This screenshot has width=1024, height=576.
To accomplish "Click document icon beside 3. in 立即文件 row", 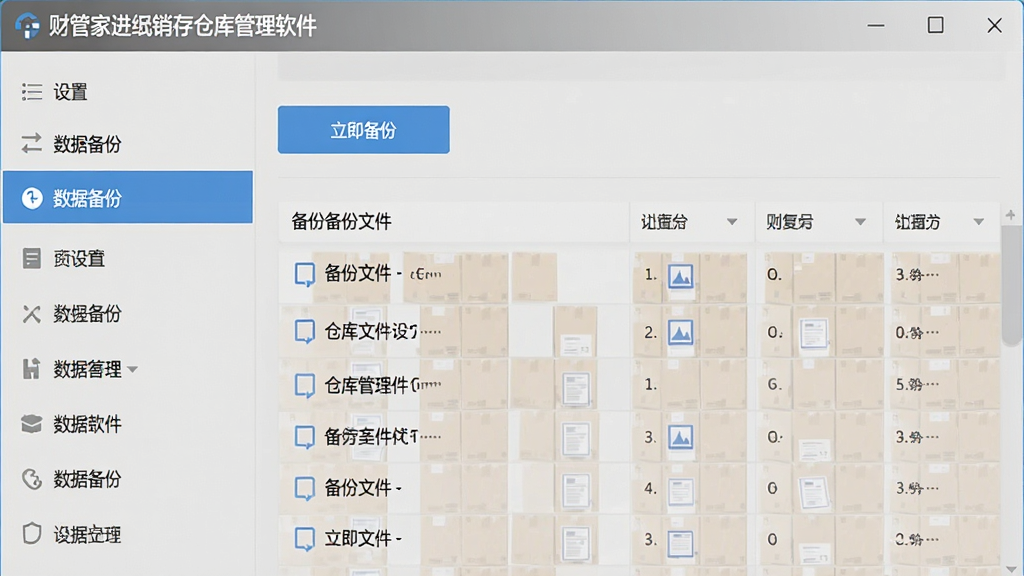I will click(x=680, y=543).
